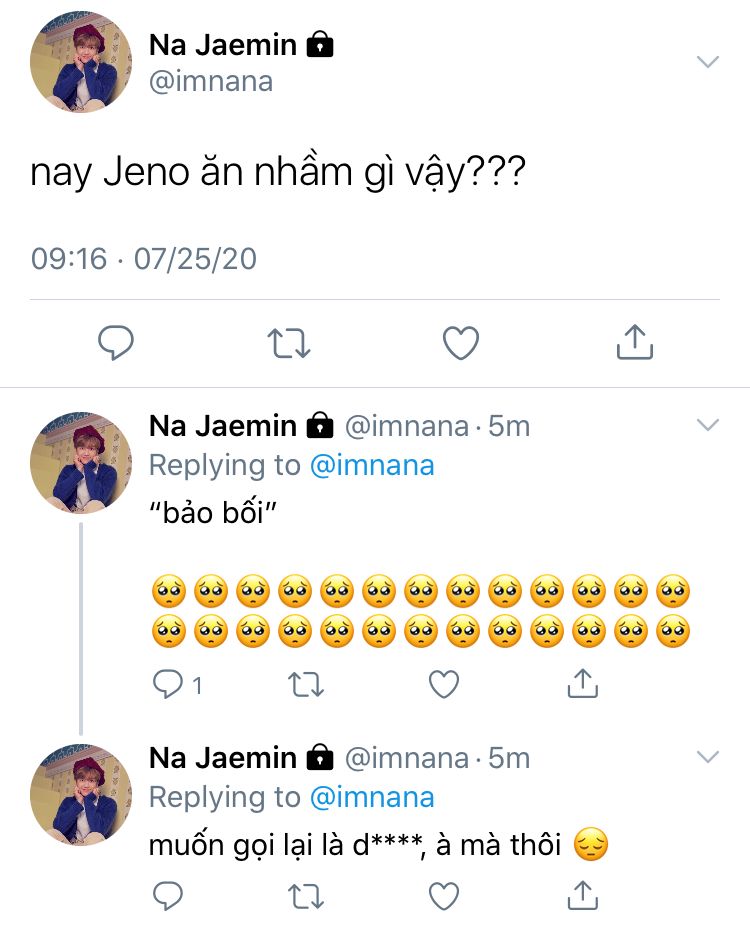Open Na Jaemin's profile picture on main tweet

point(81,64)
